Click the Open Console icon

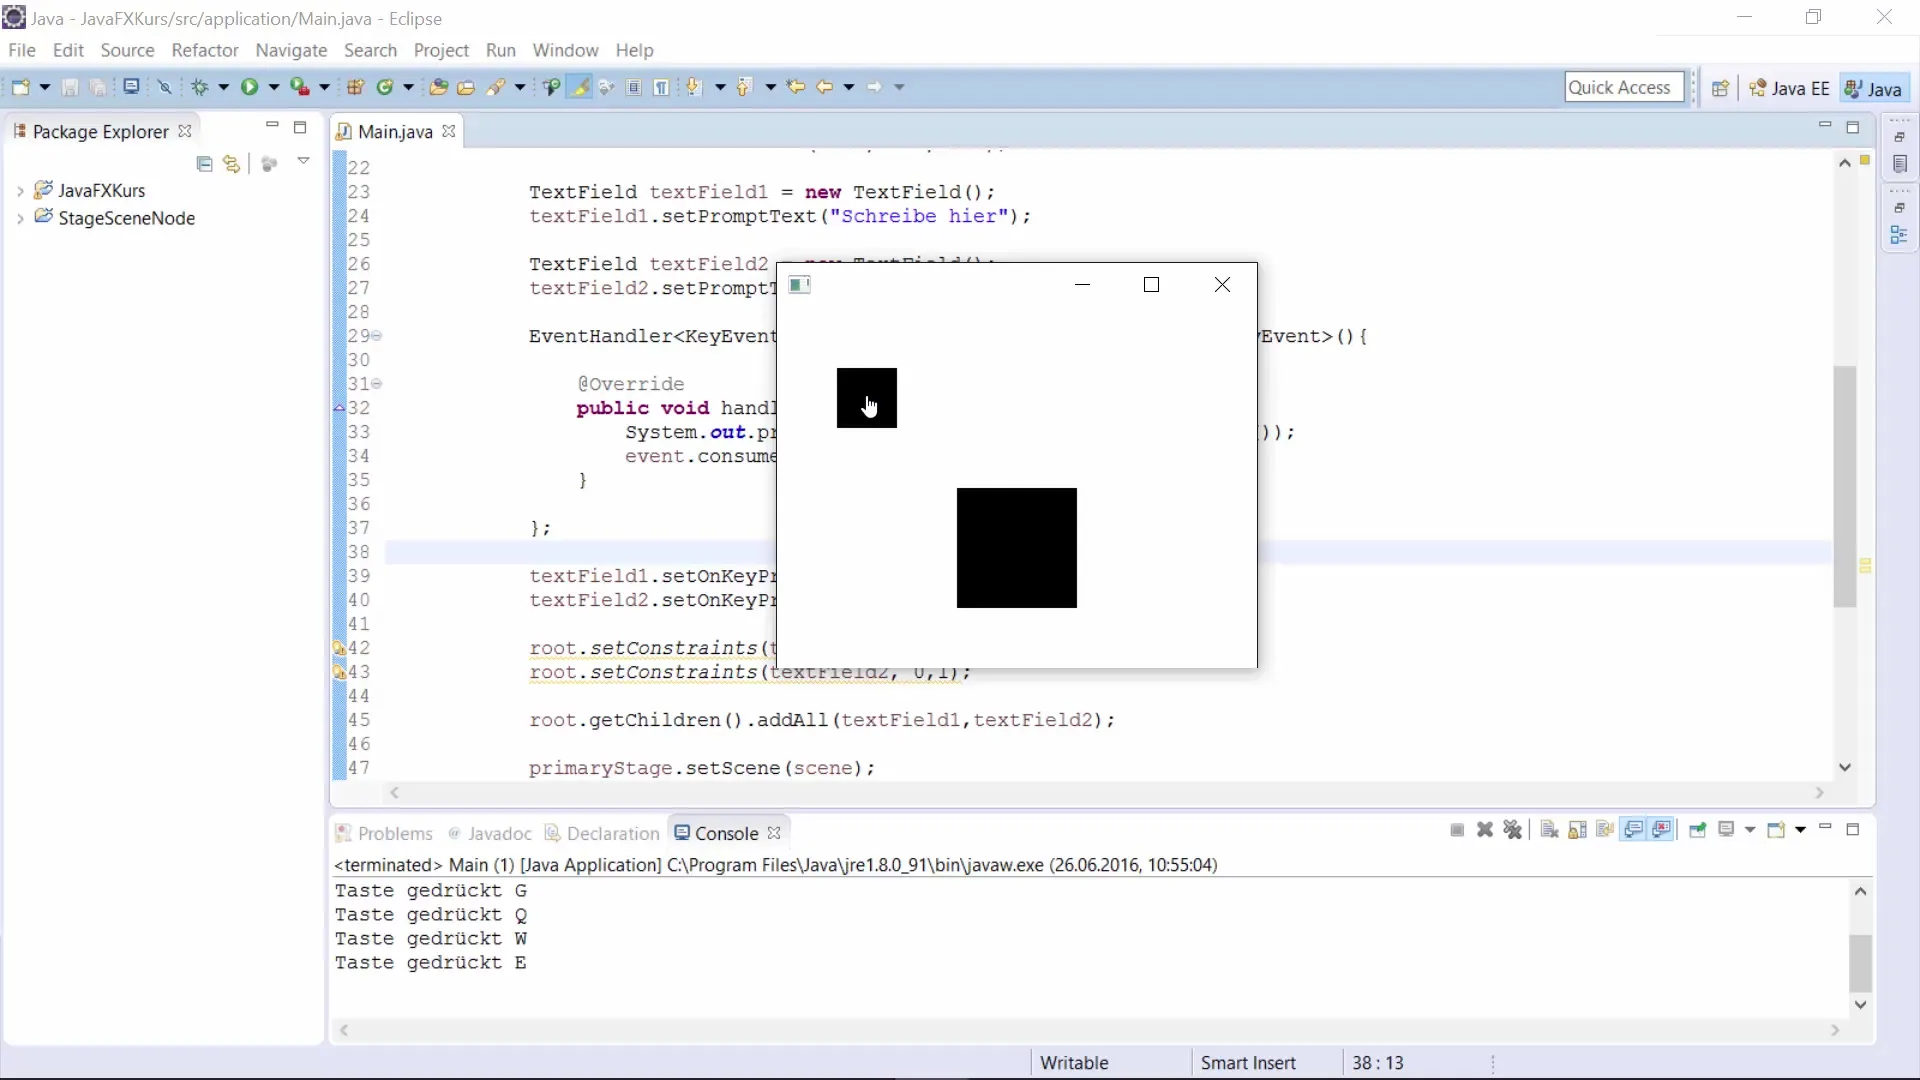click(1776, 830)
